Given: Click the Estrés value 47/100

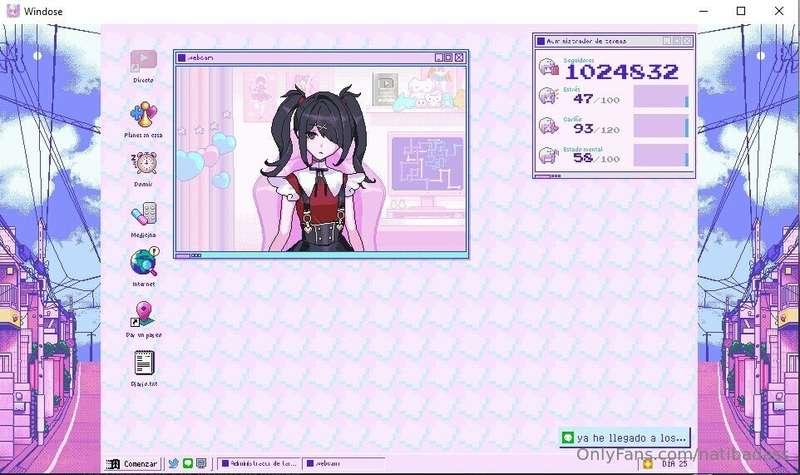Looking at the screenshot, I should (x=596, y=99).
